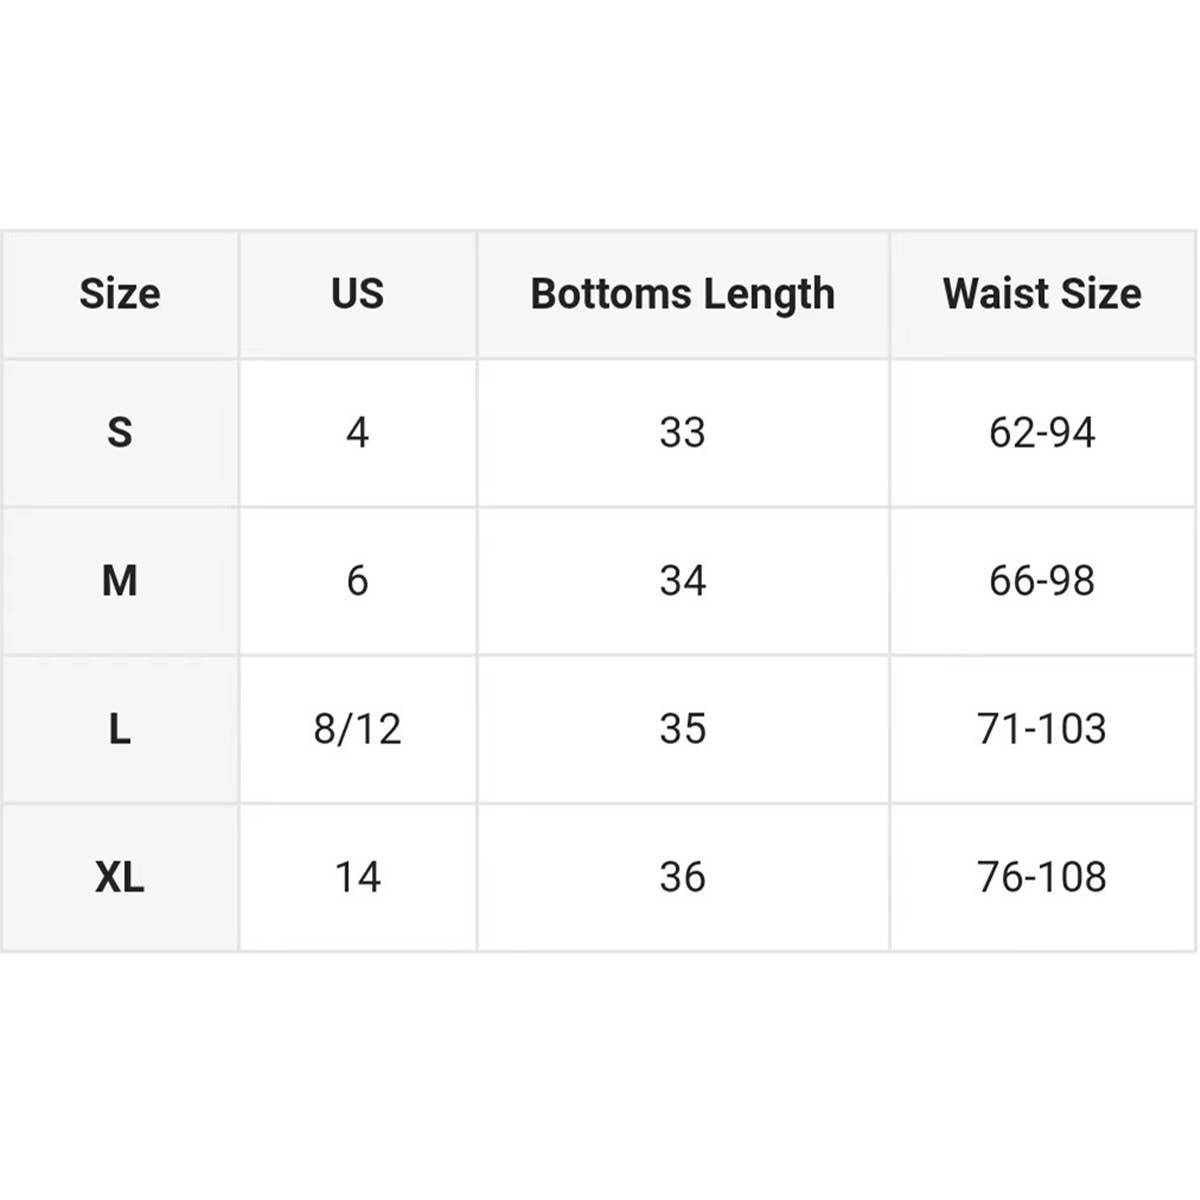Viewport: 1200px width, 1200px height.
Task: Select the S size row label
Action: tap(120, 432)
